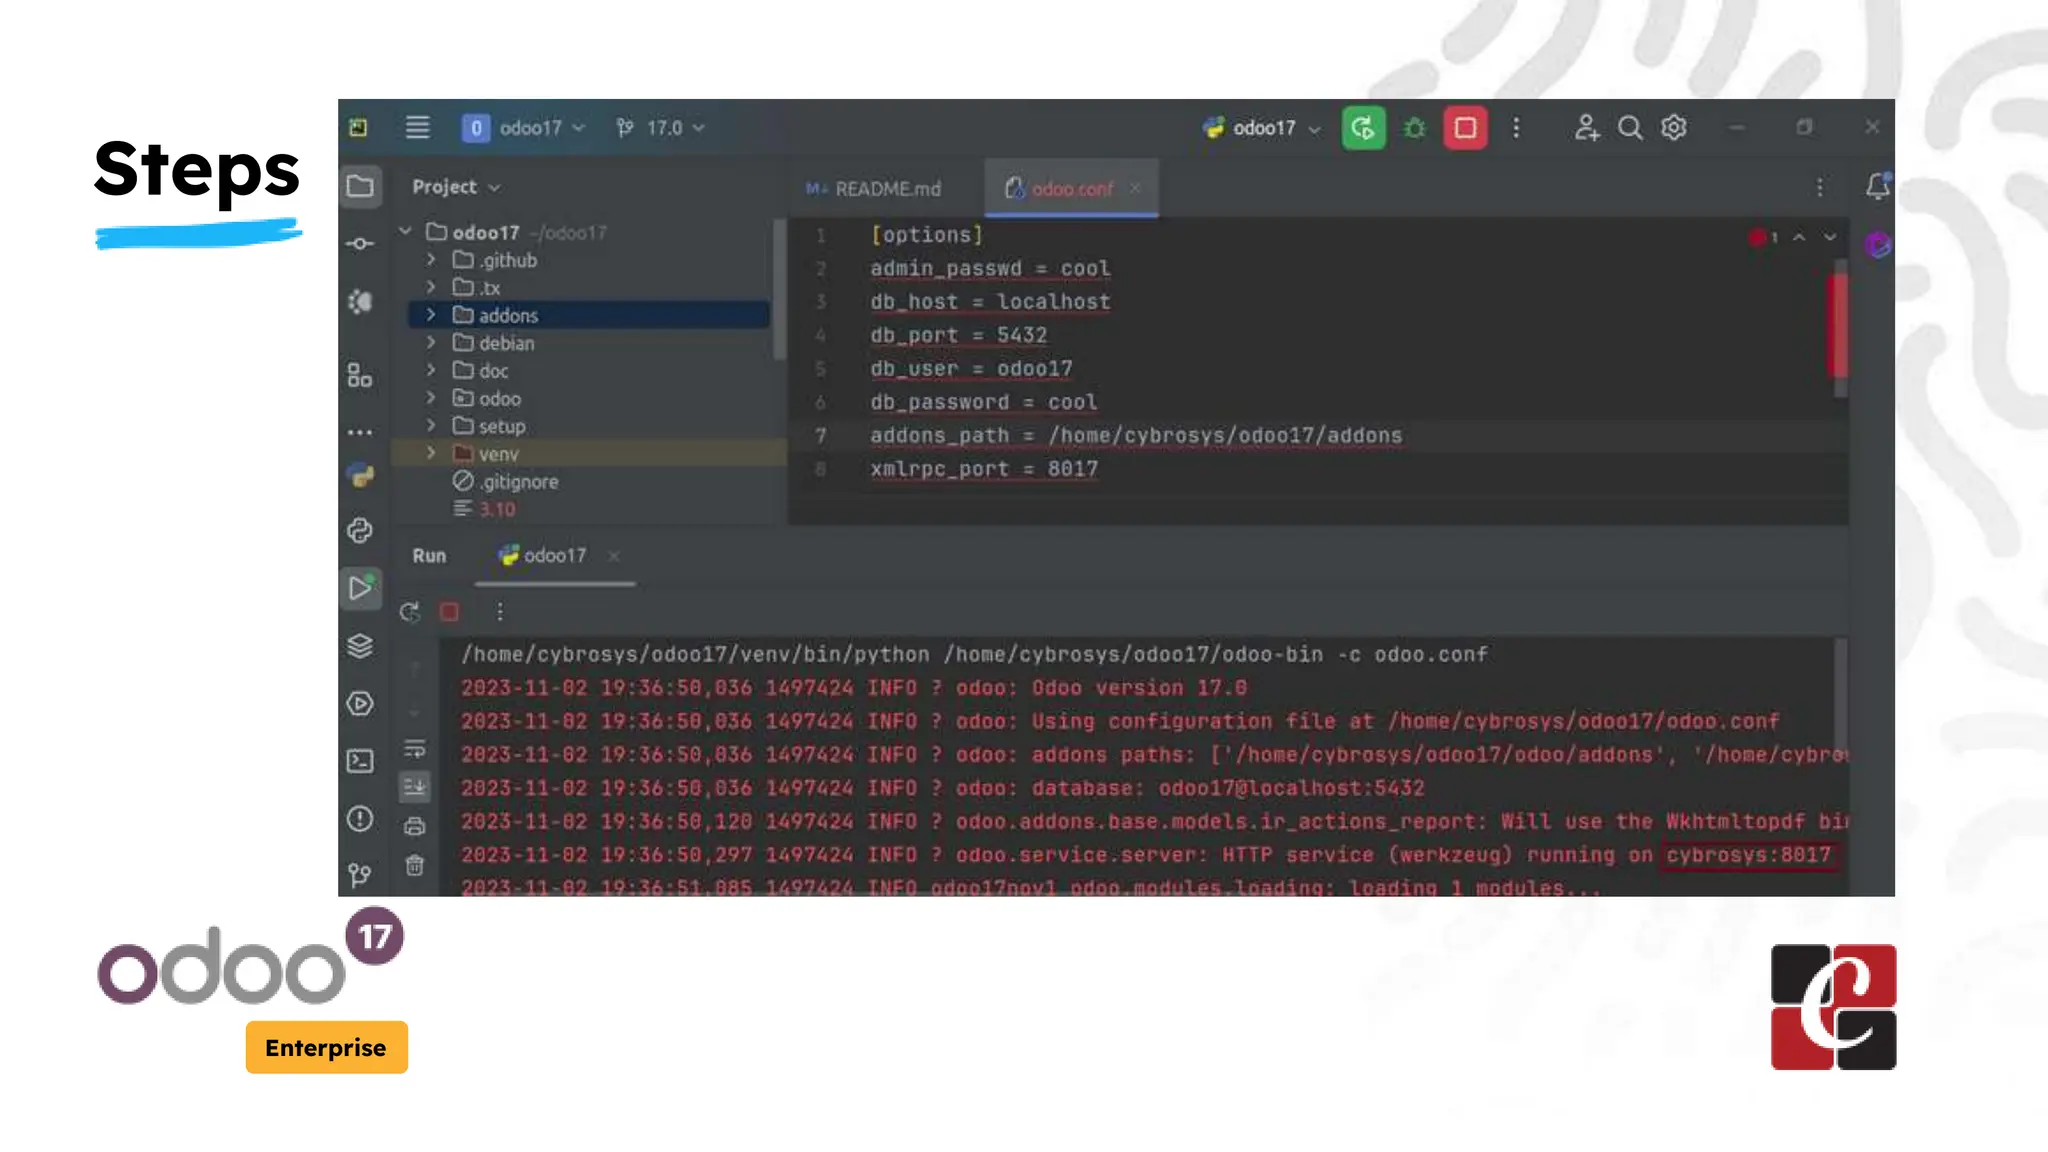This screenshot has width=2048, height=1152.
Task: Open the odoo17 run configuration dropdown
Action: pos(1265,128)
